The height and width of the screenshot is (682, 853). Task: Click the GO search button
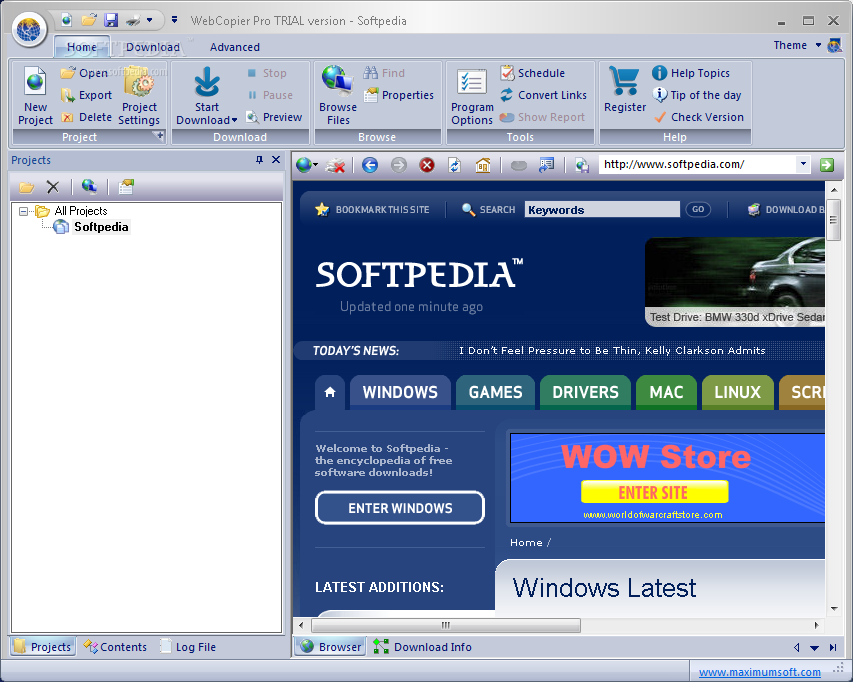(x=698, y=209)
